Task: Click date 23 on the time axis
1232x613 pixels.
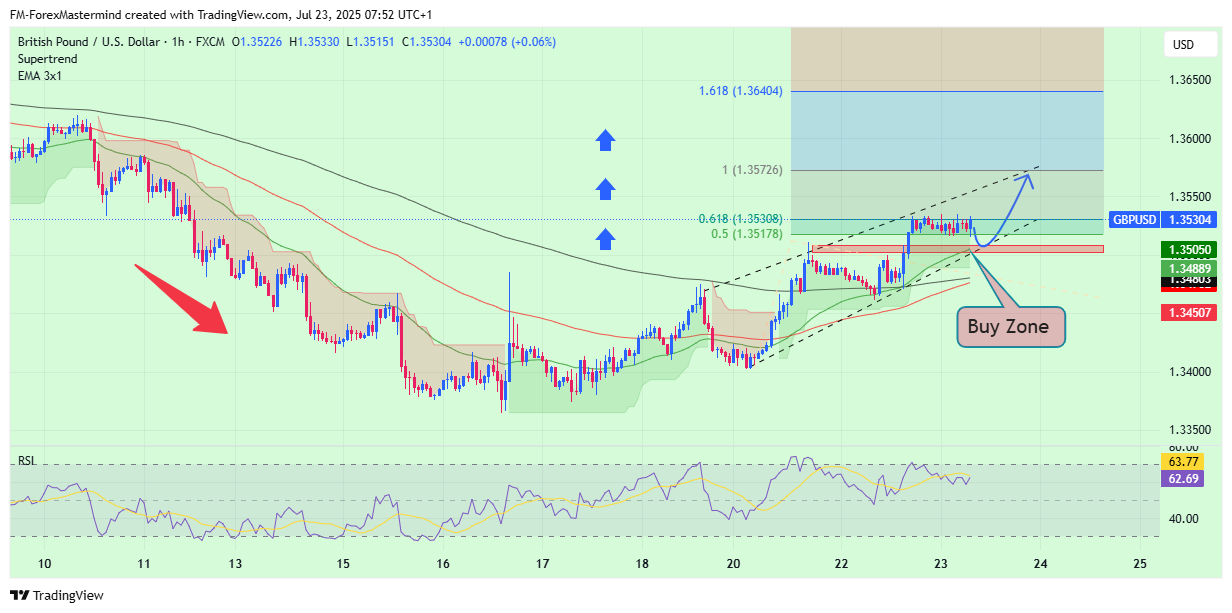Action: click(941, 564)
